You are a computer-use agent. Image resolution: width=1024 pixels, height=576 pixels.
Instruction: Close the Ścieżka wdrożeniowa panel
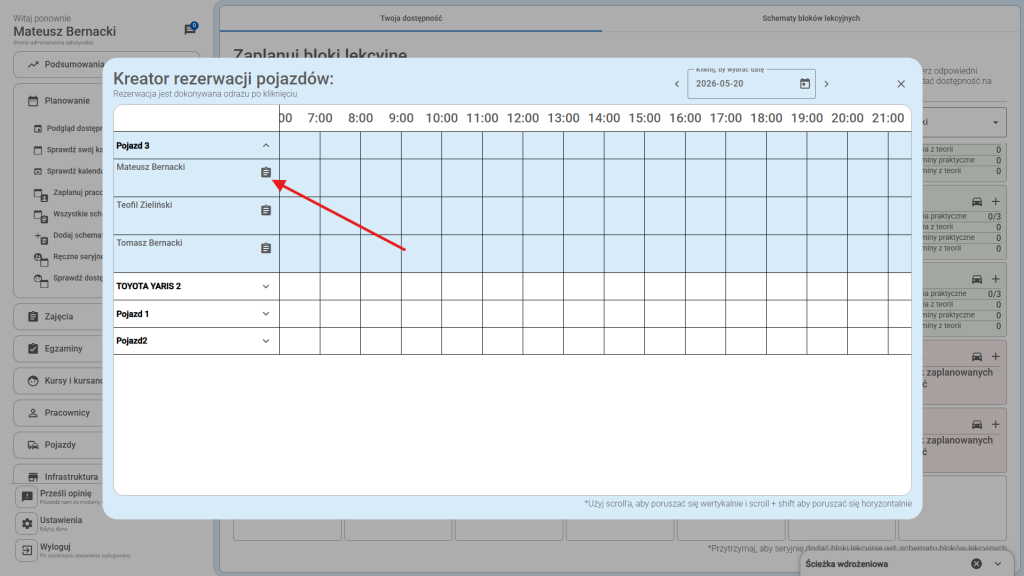[x=977, y=563]
